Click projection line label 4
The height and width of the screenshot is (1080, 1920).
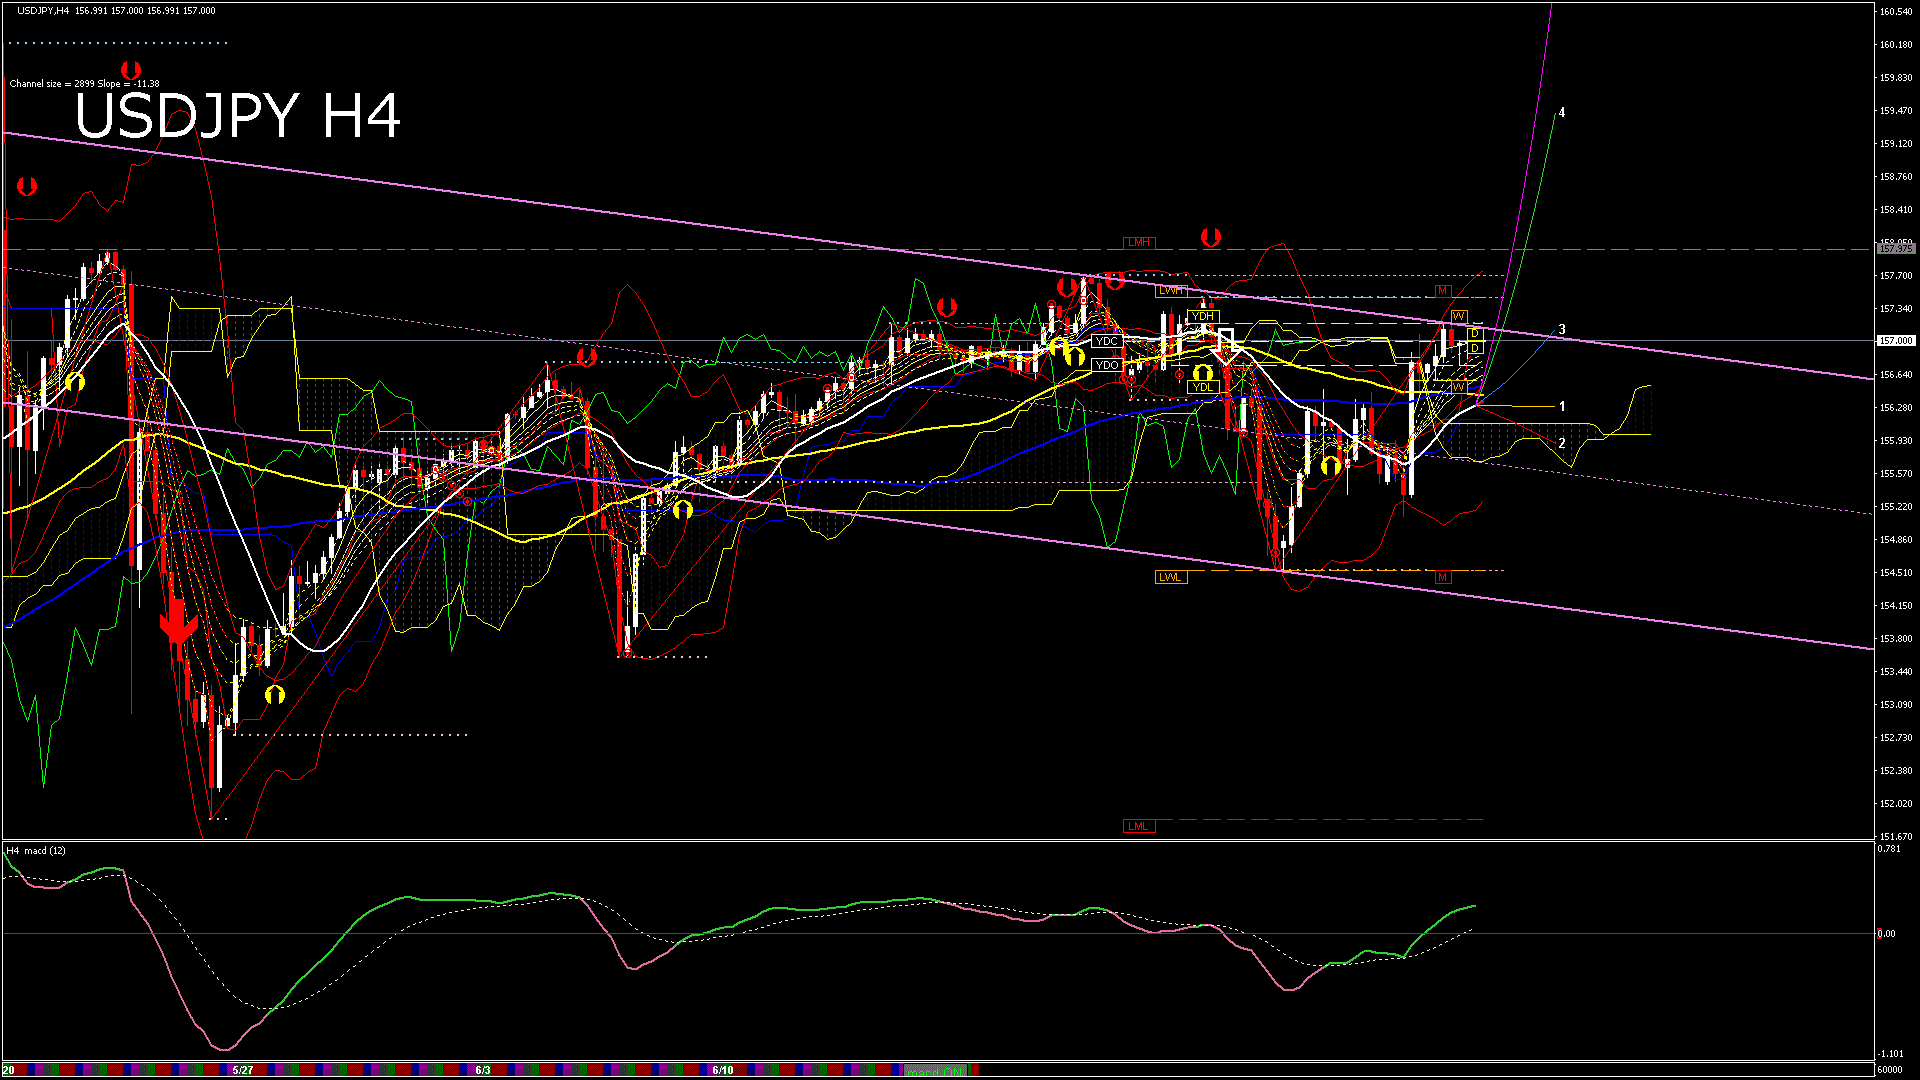tap(1562, 113)
